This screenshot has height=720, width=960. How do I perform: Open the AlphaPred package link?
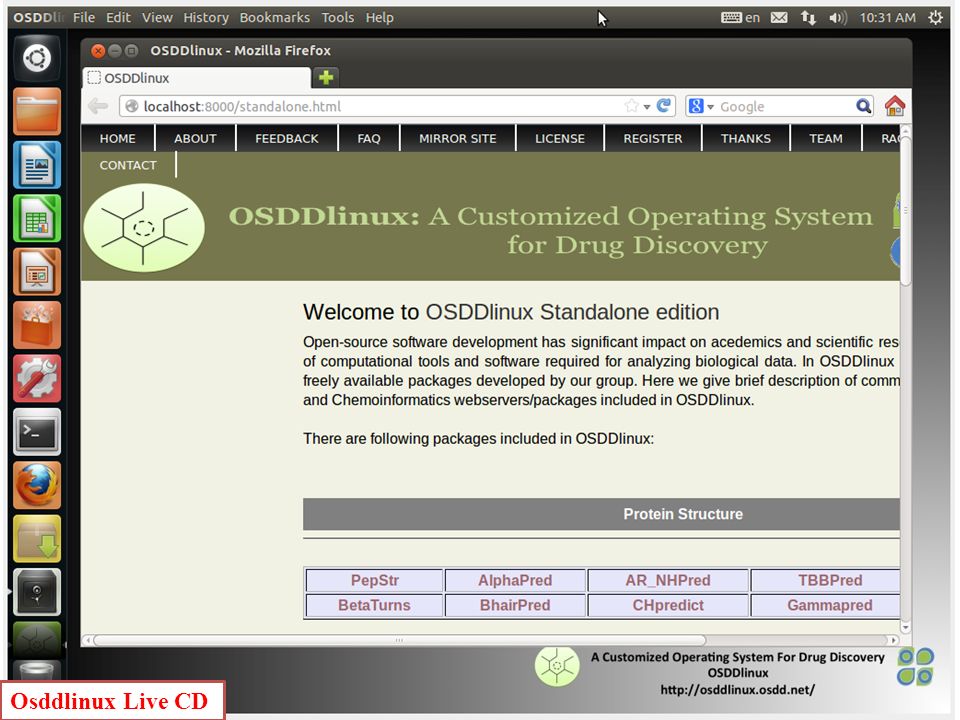click(x=515, y=580)
